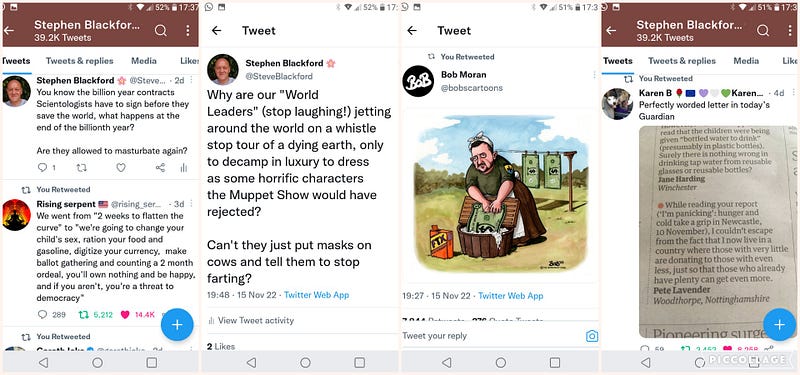Undo retweet showing 5,212 on Rising serpent
This screenshot has height=375, width=800.
(83, 315)
